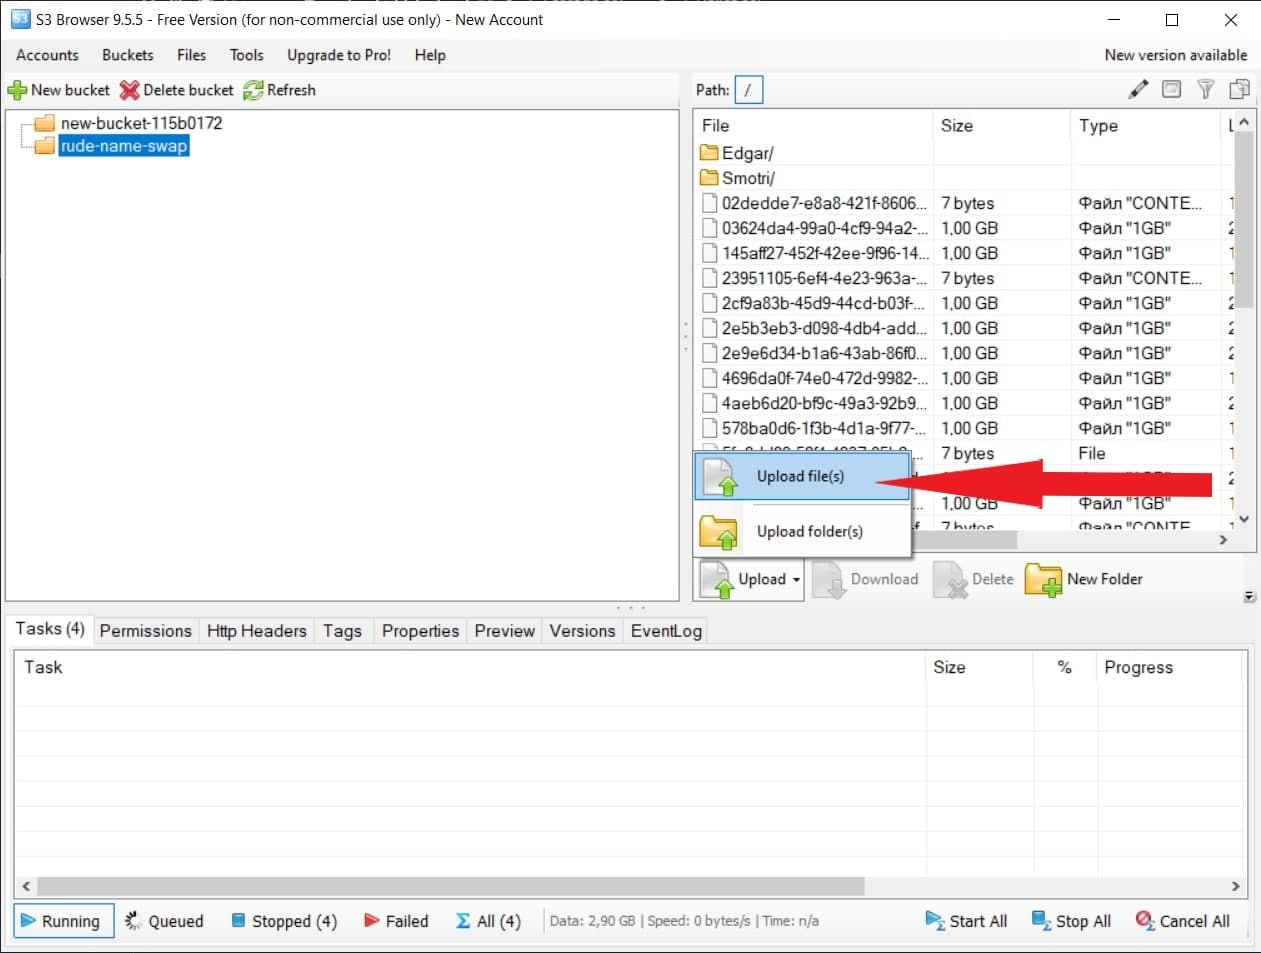This screenshot has height=953, width=1261.
Task: Select the rude-name-swap bucket
Action: (x=124, y=146)
